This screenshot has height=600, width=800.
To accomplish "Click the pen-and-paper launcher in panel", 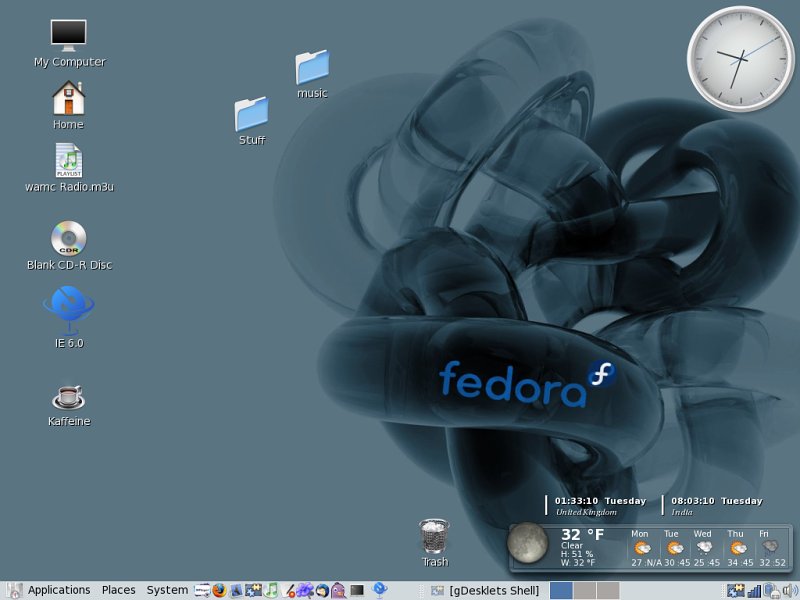I will click(x=288, y=591).
